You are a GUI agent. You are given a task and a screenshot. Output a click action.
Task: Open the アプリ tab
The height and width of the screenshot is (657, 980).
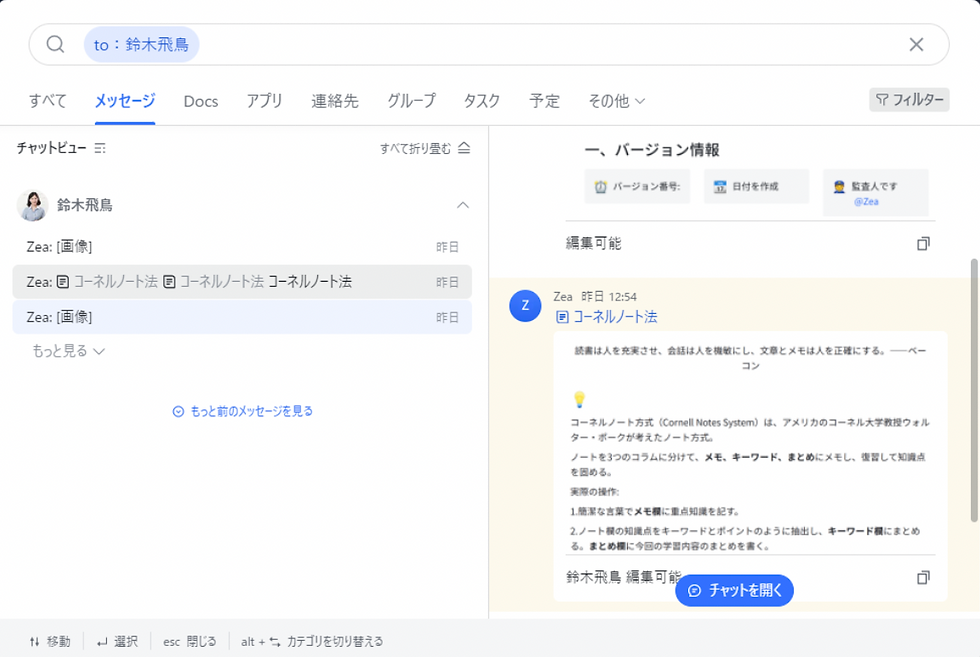pyautogui.click(x=264, y=101)
